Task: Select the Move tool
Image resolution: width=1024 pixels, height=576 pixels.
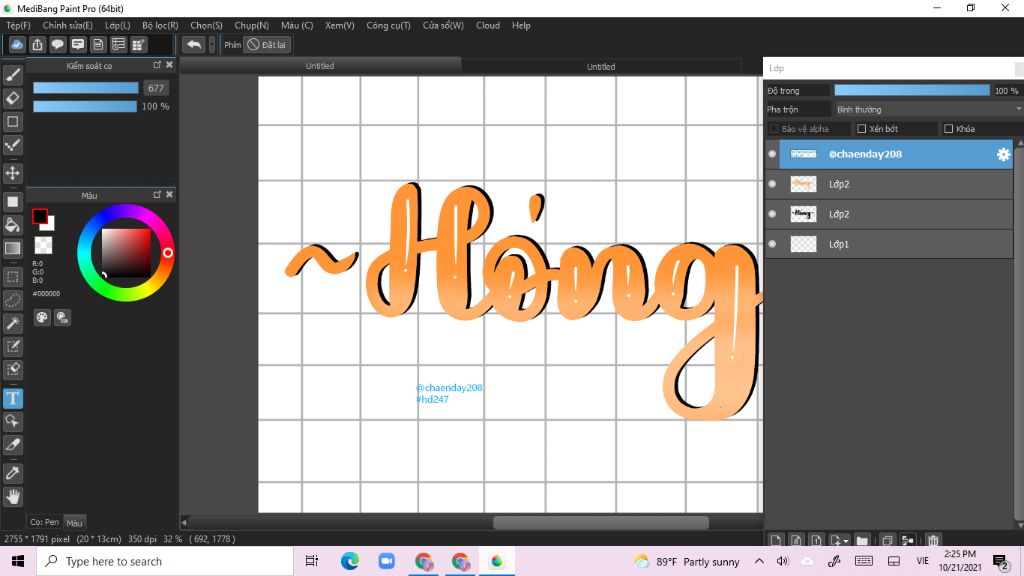Action: click(x=12, y=173)
